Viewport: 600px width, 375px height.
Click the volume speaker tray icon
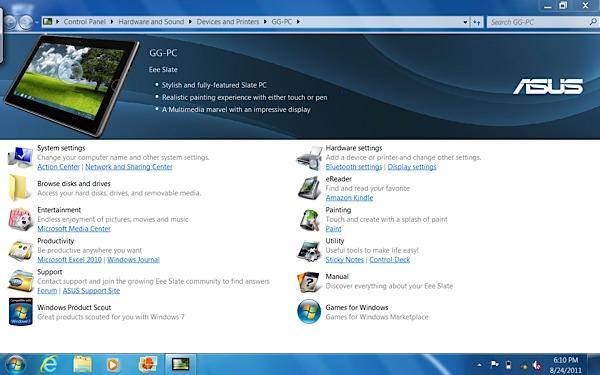coord(537,365)
